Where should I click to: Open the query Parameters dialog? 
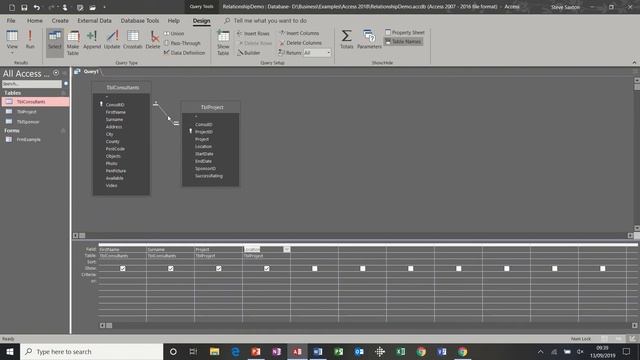(x=369, y=39)
